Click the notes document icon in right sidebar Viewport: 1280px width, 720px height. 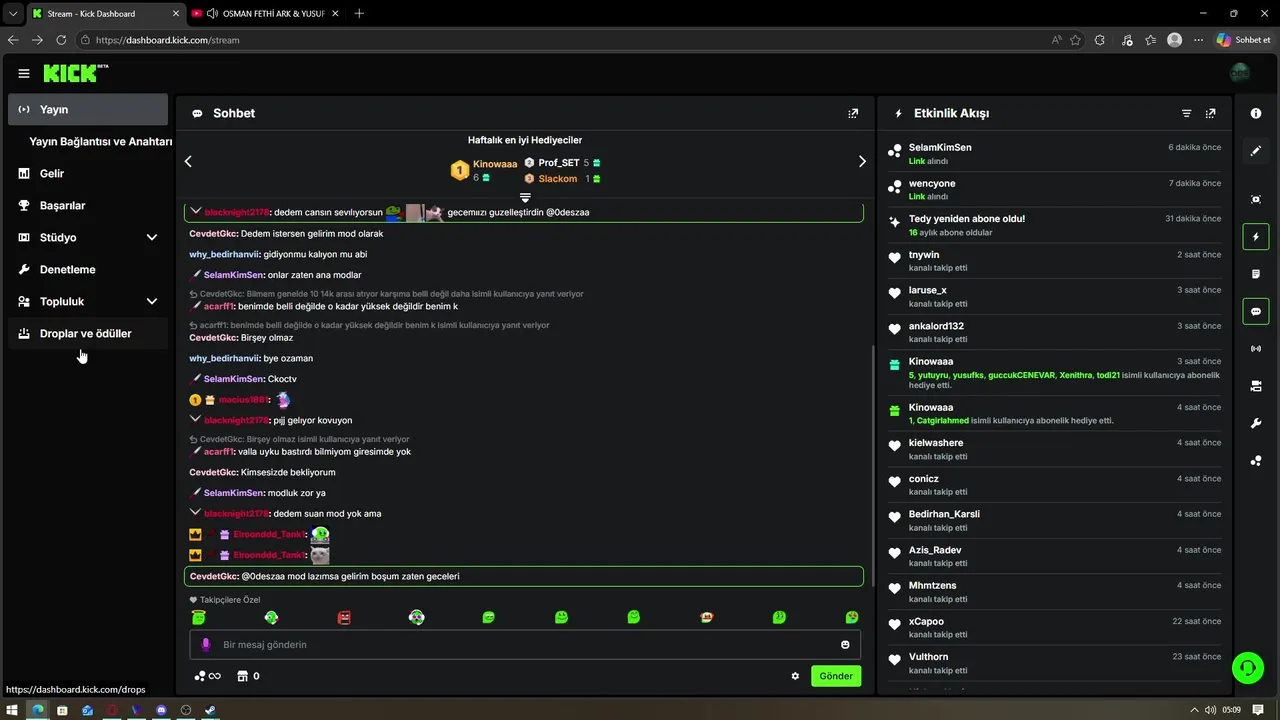[x=1256, y=274]
